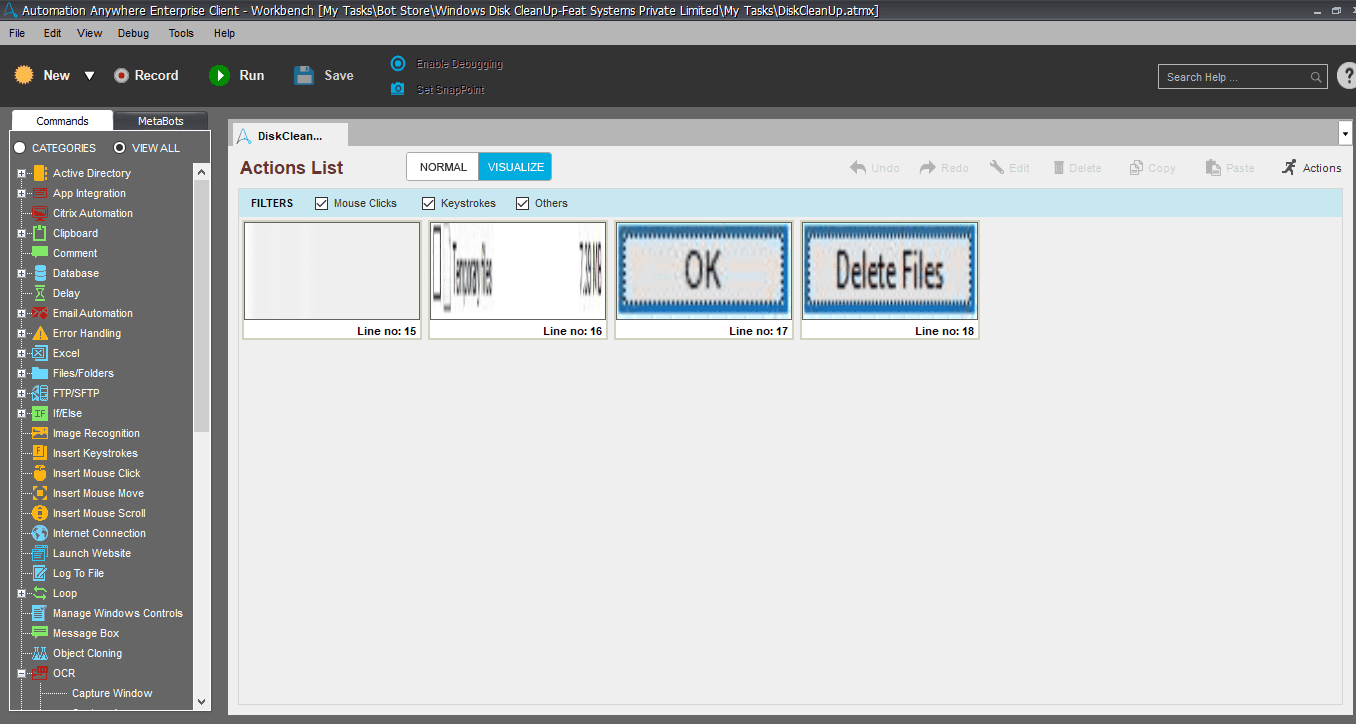The width and height of the screenshot is (1356, 724).
Task: Select the Delete Files thumbnail Line 18
Action: coord(889,281)
